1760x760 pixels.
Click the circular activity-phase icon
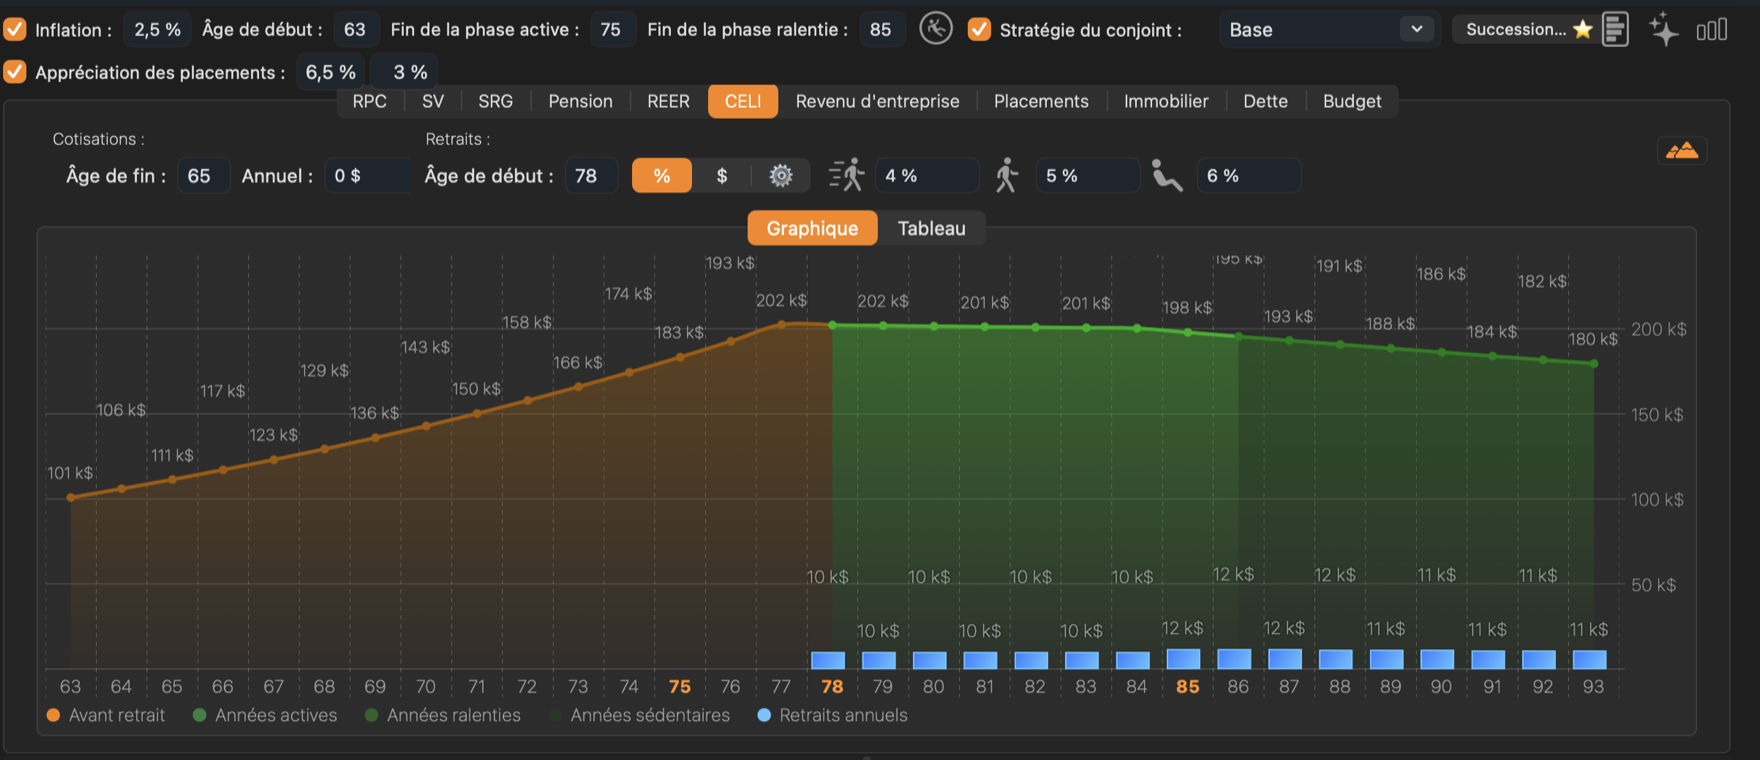[x=936, y=29]
